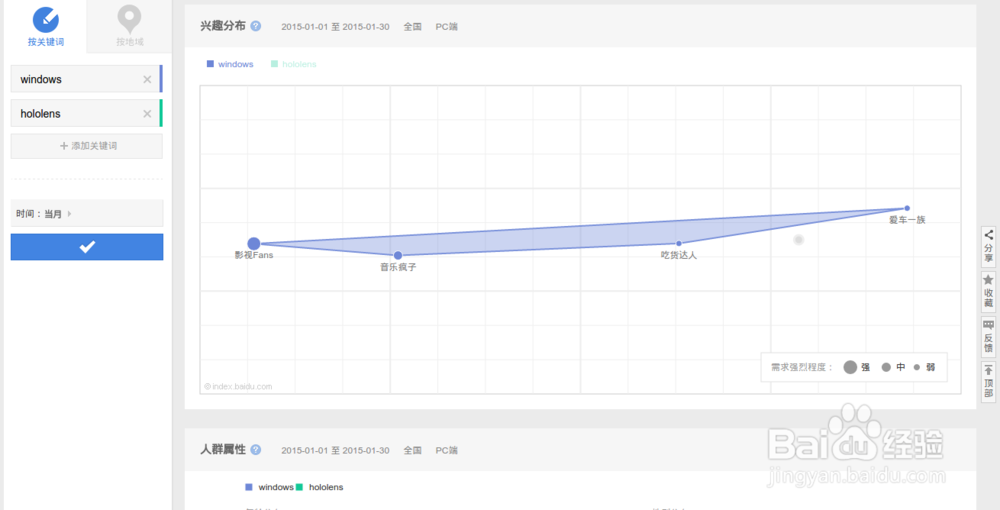Click the 强 demand intensity legend dot

pyautogui.click(x=850, y=367)
